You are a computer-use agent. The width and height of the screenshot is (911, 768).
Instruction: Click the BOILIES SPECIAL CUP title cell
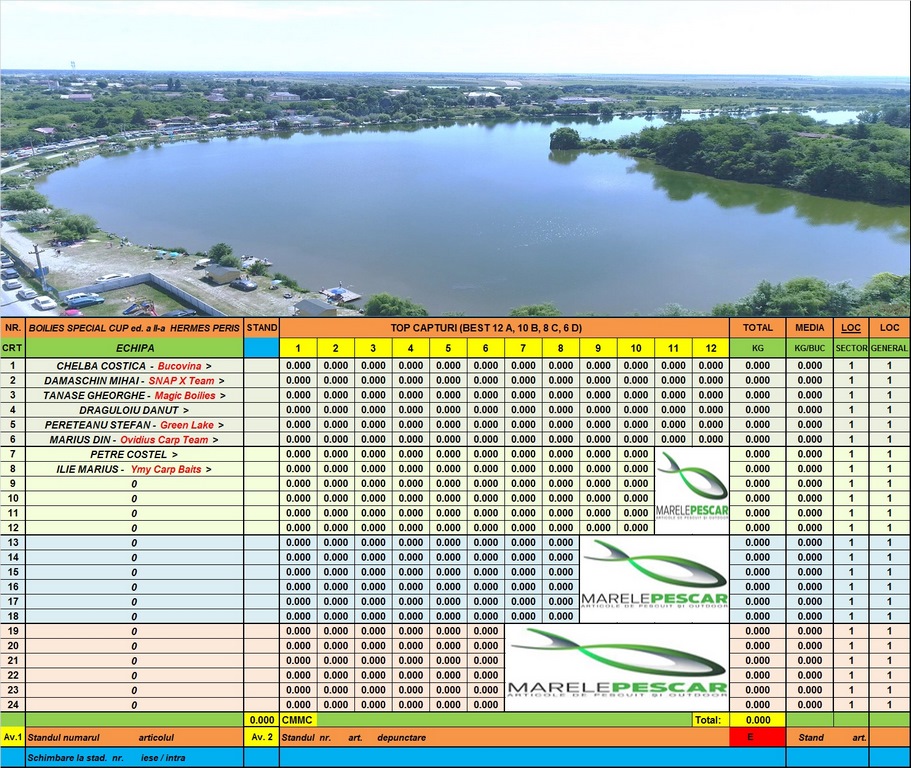(x=134, y=327)
